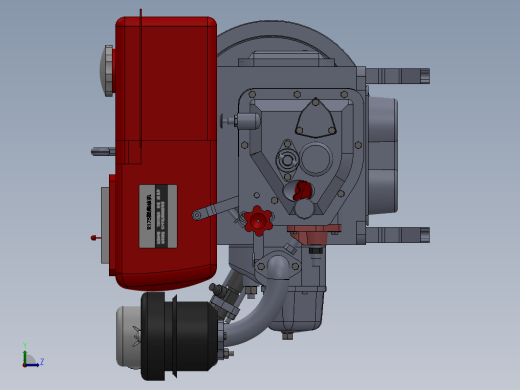Viewport: 520px width, 390px height.
Task: Select the gray nameplate on the red tank
Action: (x=158, y=216)
